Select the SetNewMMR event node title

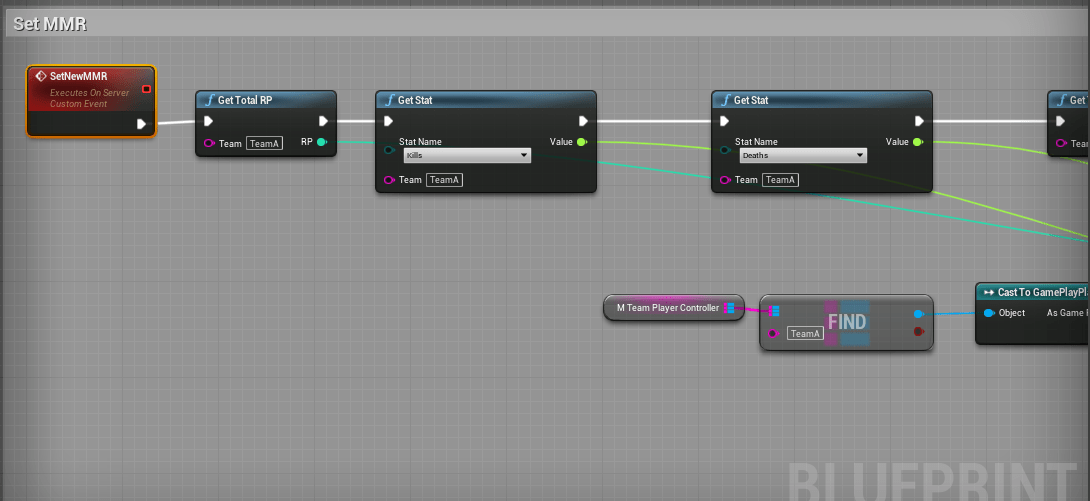pyautogui.click(x=78, y=76)
